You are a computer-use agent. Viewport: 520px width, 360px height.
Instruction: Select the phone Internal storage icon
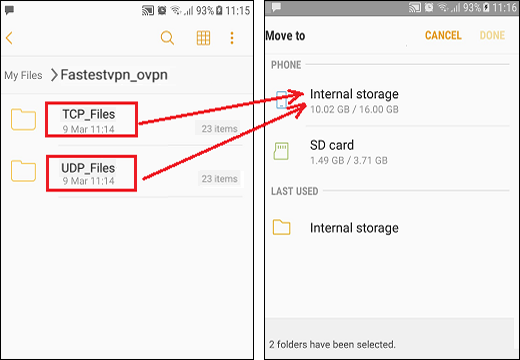point(282,100)
